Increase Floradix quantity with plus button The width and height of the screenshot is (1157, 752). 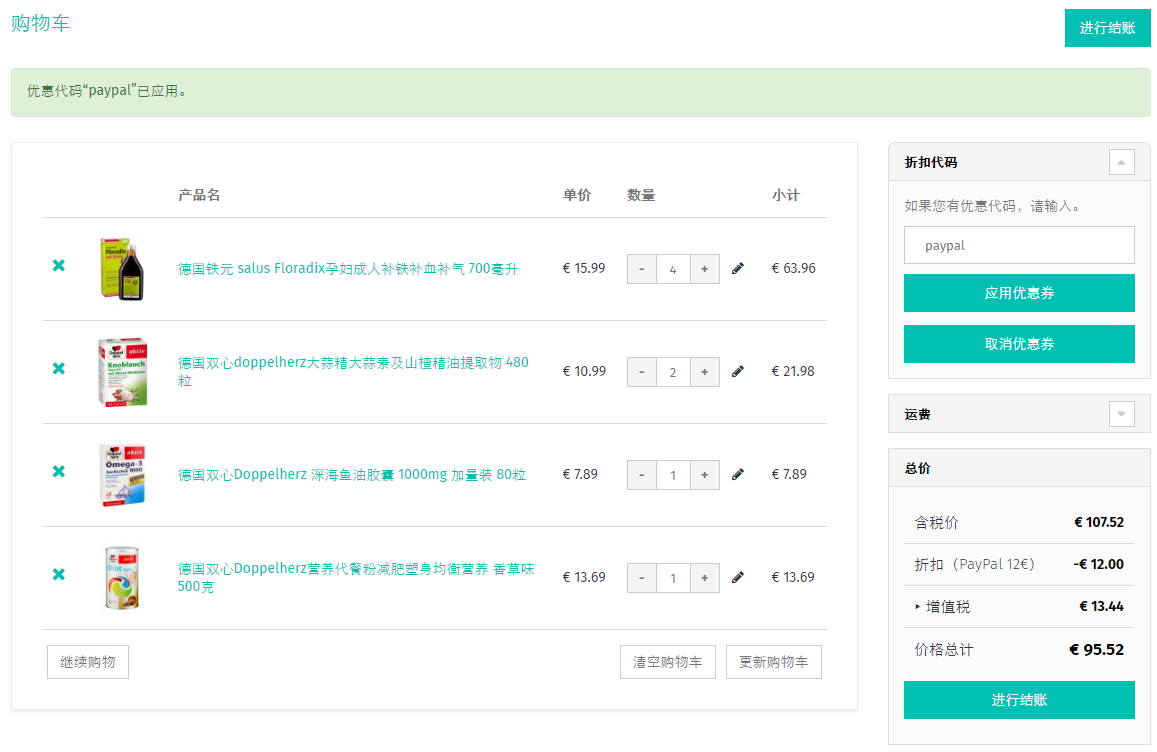[x=705, y=269]
